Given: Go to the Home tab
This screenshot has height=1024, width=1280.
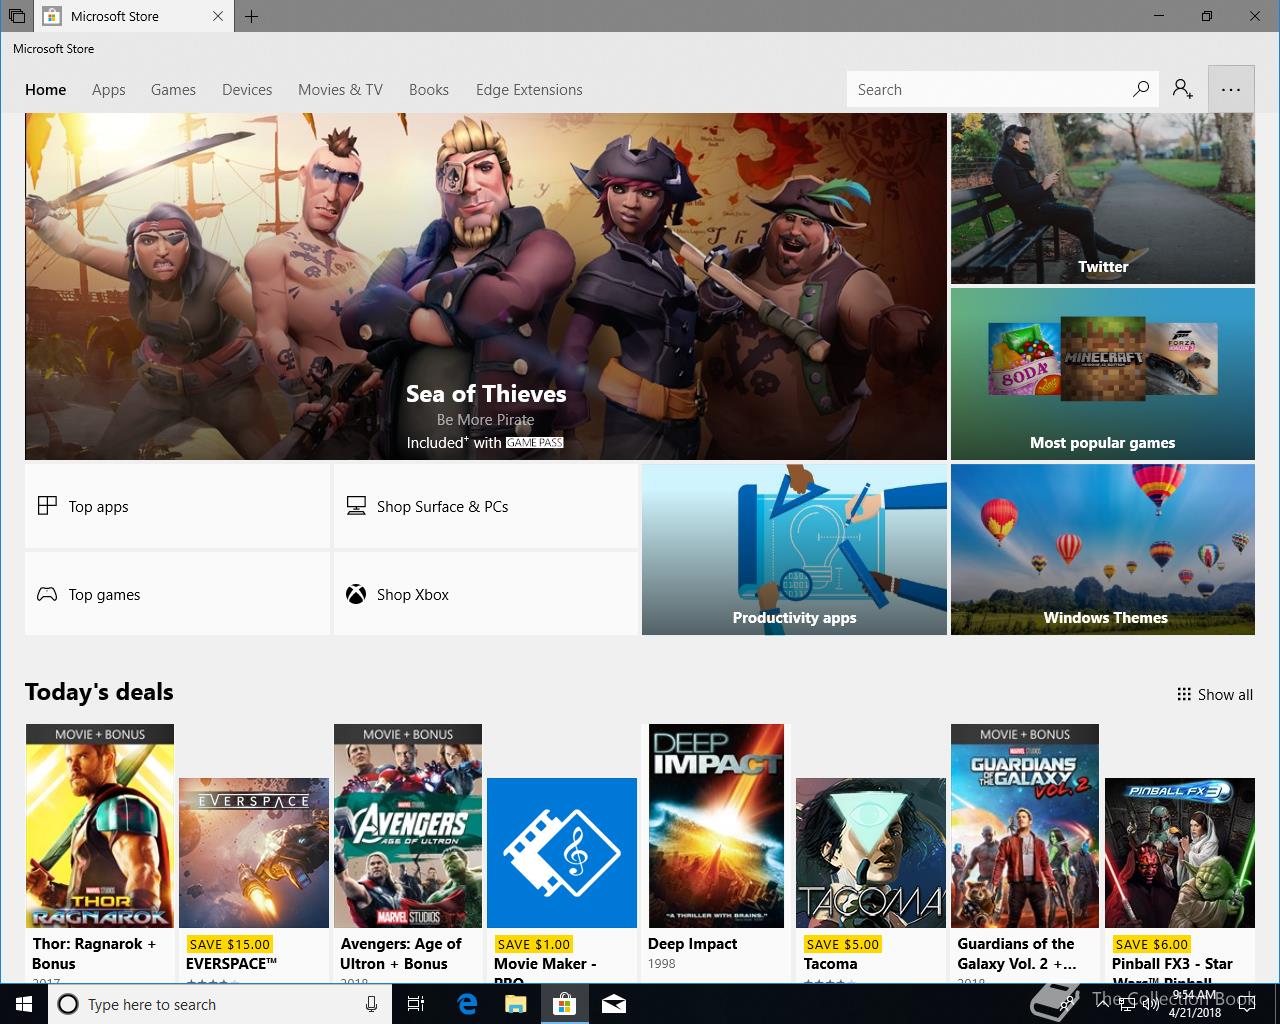Looking at the screenshot, I should 45,89.
